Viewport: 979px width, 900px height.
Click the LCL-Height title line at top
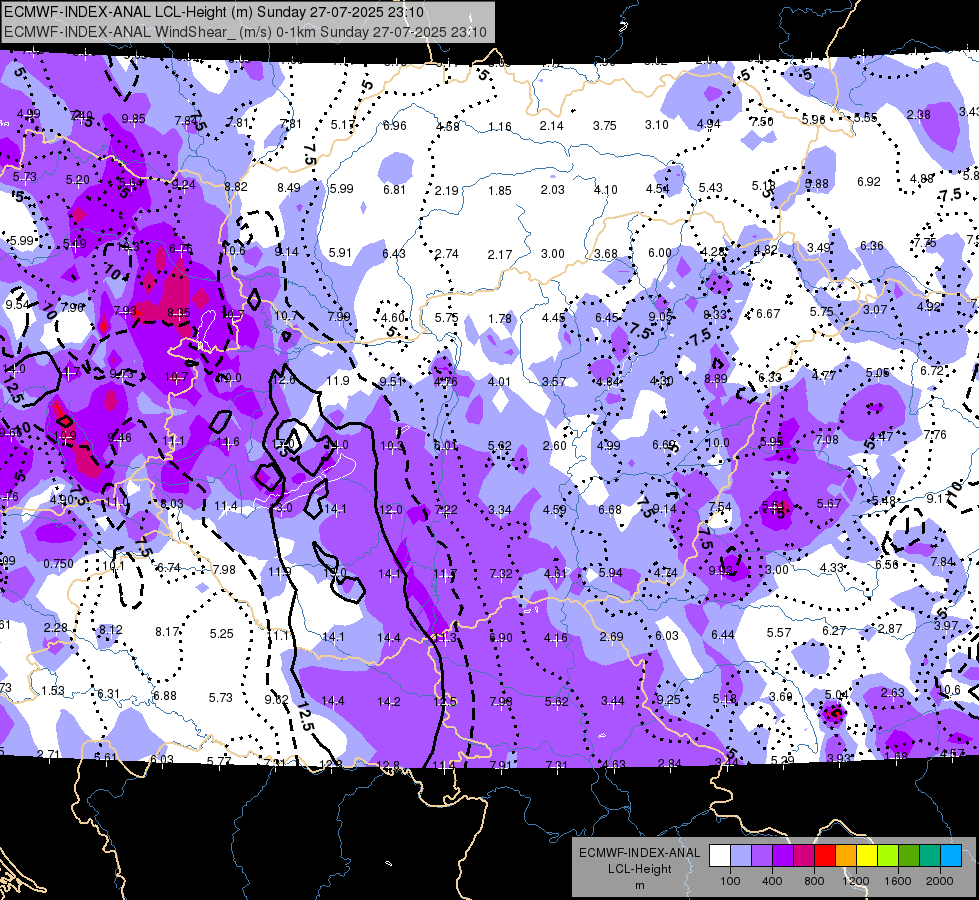214,12
